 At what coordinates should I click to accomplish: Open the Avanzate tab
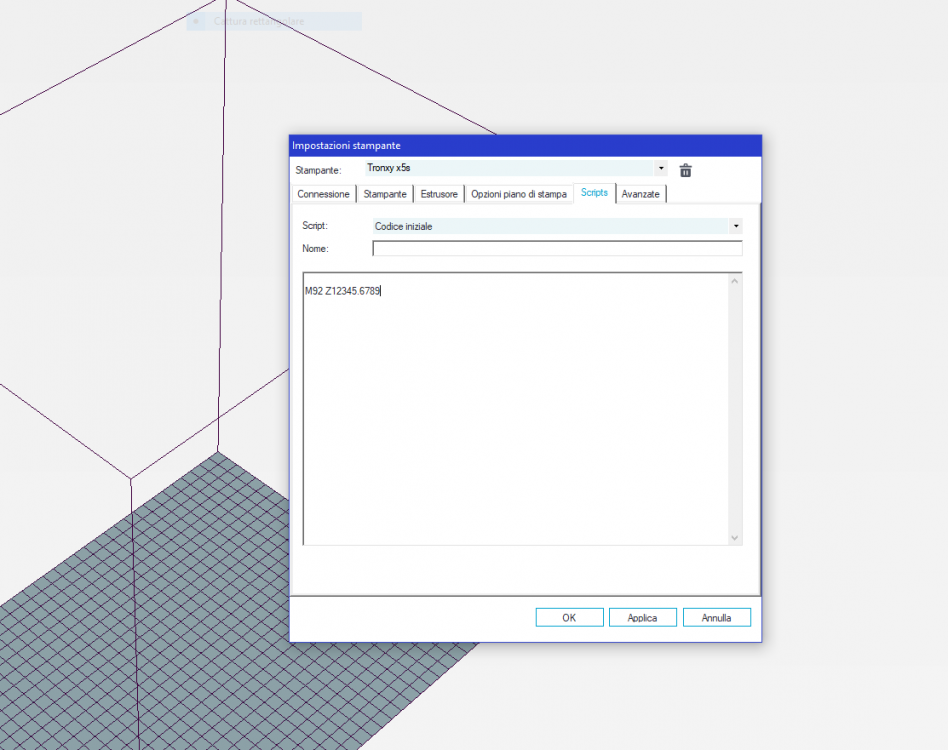(x=640, y=194)
